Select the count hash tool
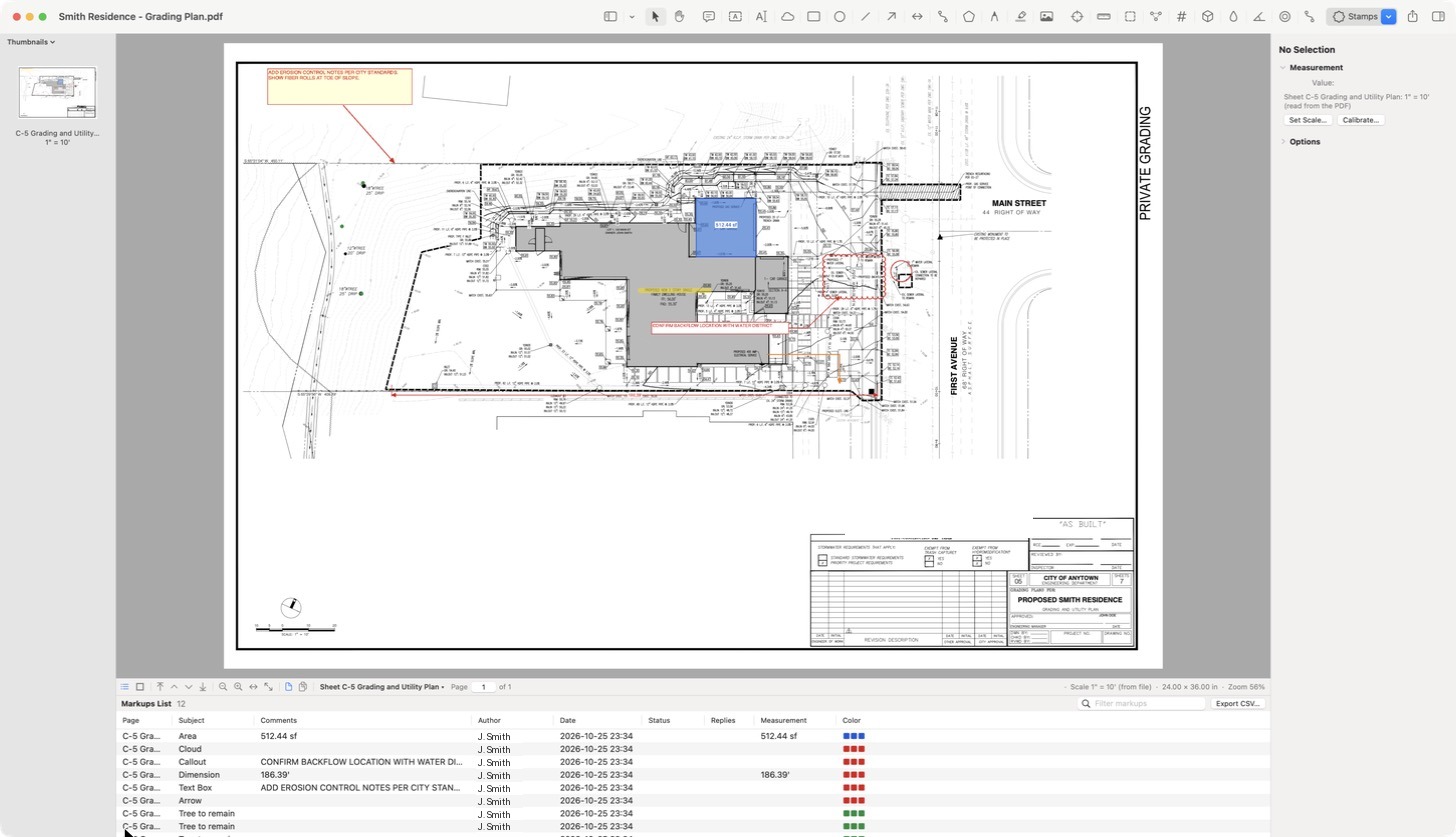This screenshot has height=837, width=1456. 1182,17
